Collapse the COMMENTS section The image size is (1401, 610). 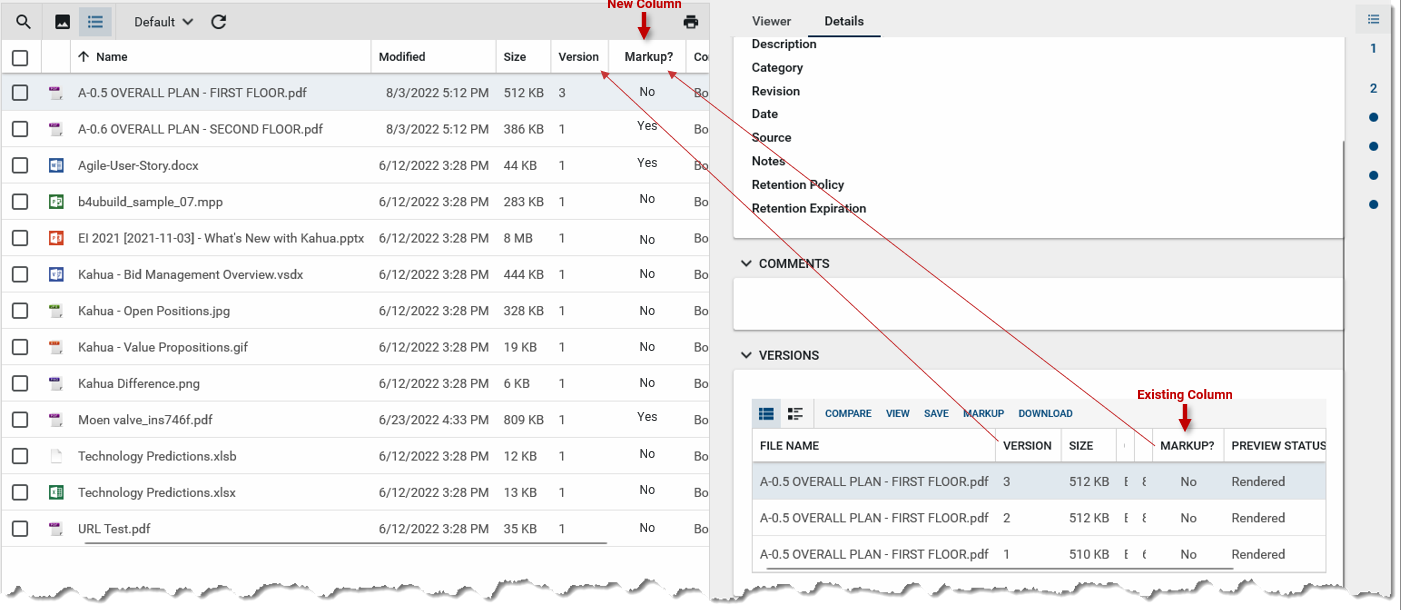[746, 264]
